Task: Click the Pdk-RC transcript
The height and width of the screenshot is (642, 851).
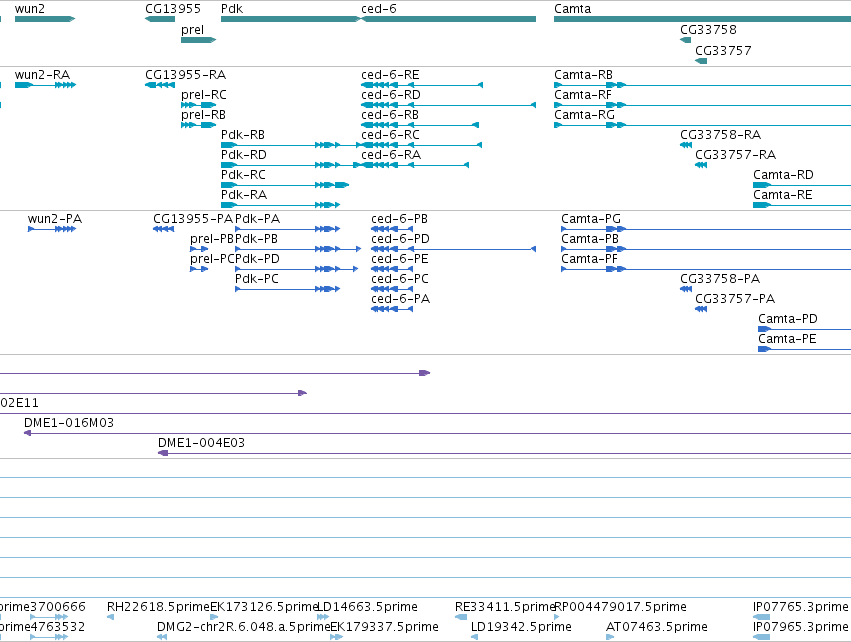Action: tap(285, 185)
